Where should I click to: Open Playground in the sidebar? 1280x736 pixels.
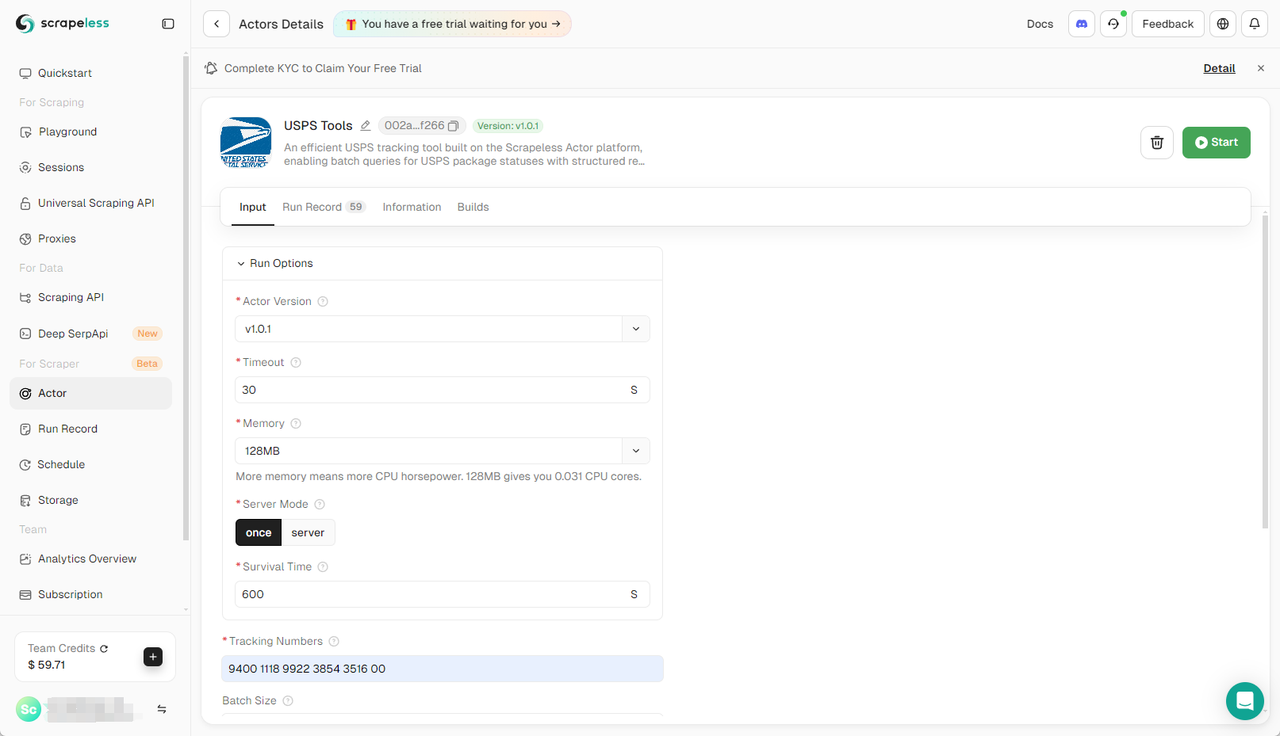91,132
